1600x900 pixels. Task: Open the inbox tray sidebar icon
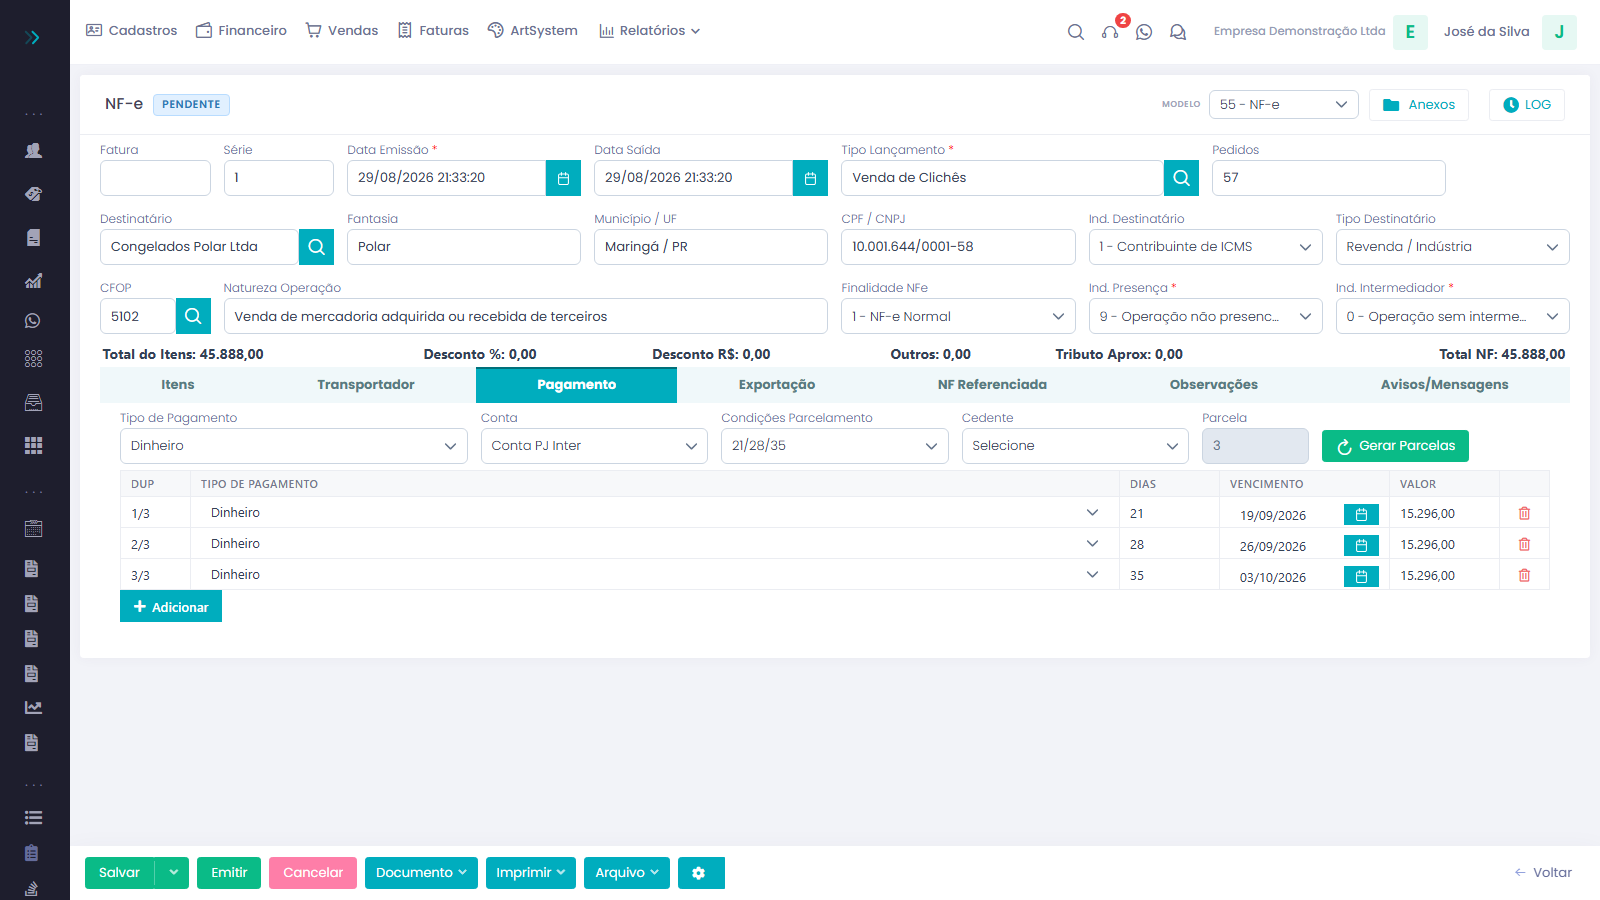[x=33, y=403]
